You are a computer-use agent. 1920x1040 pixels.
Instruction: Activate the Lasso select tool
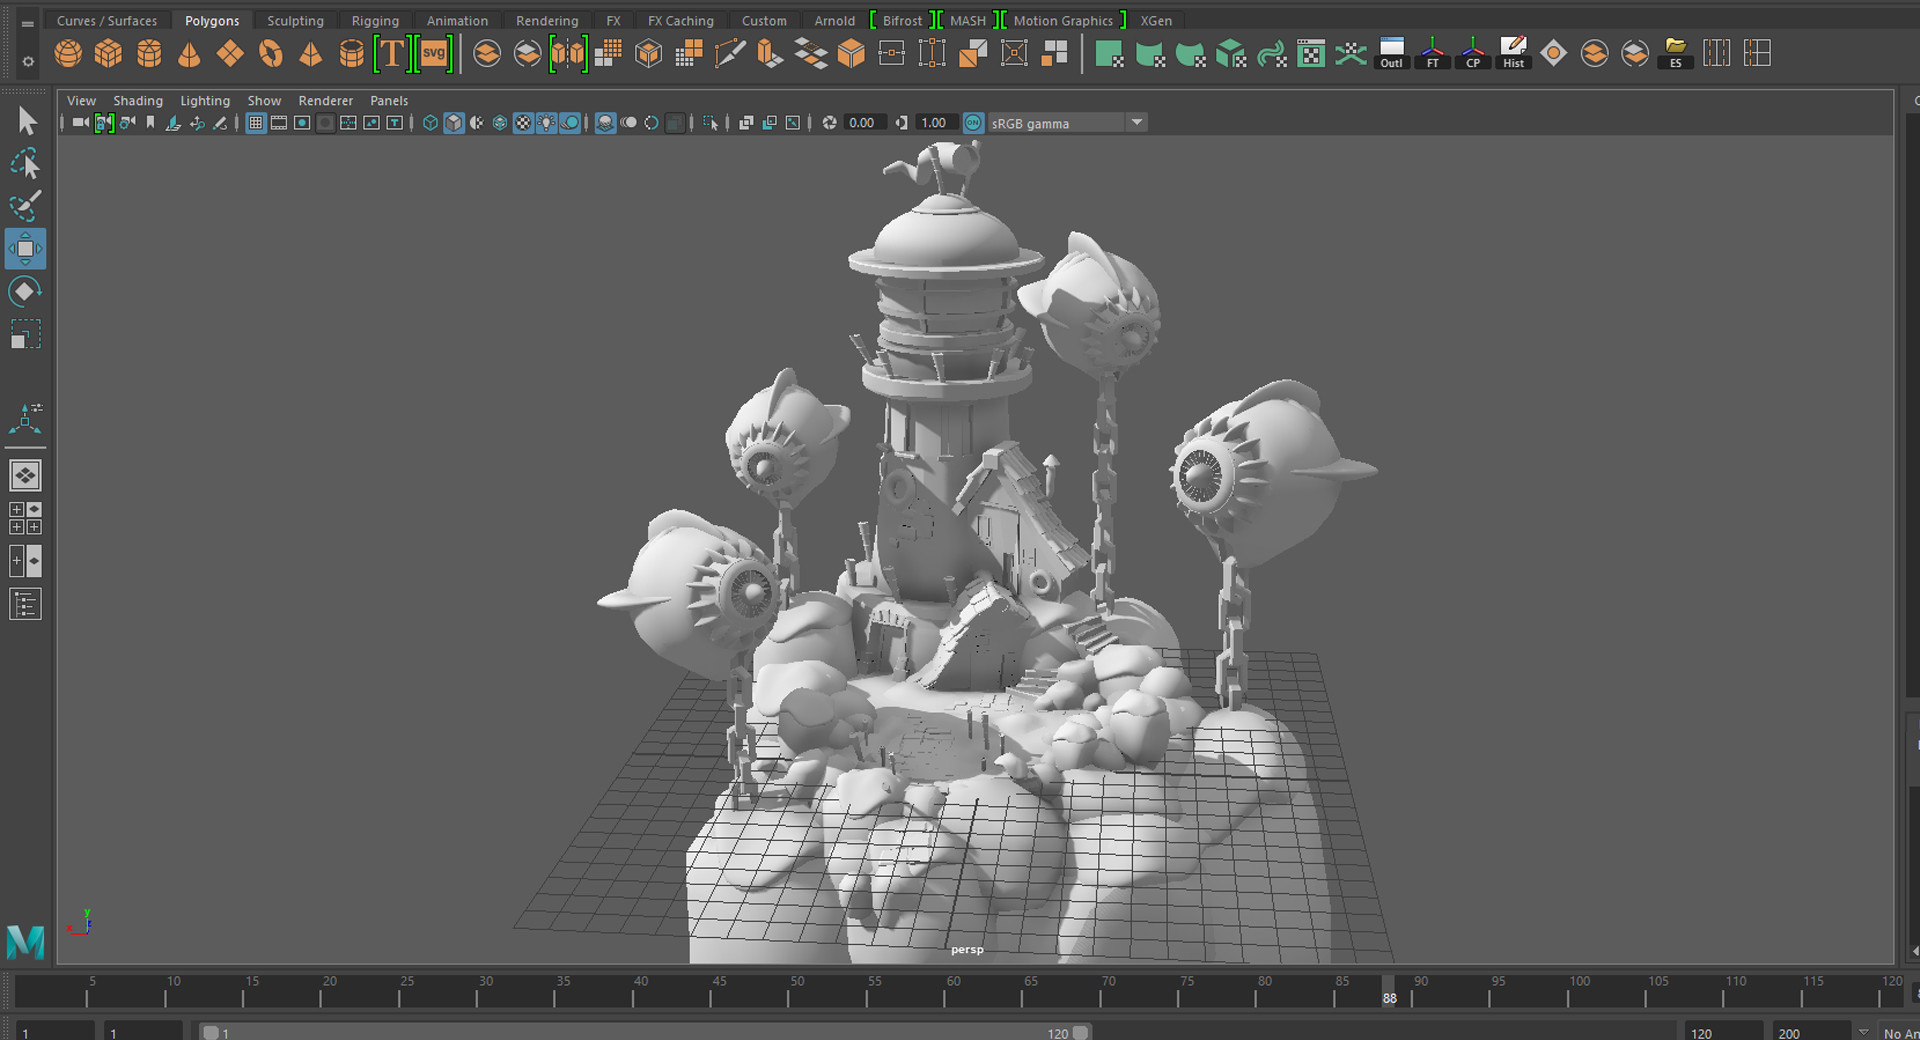pos(26,164)
